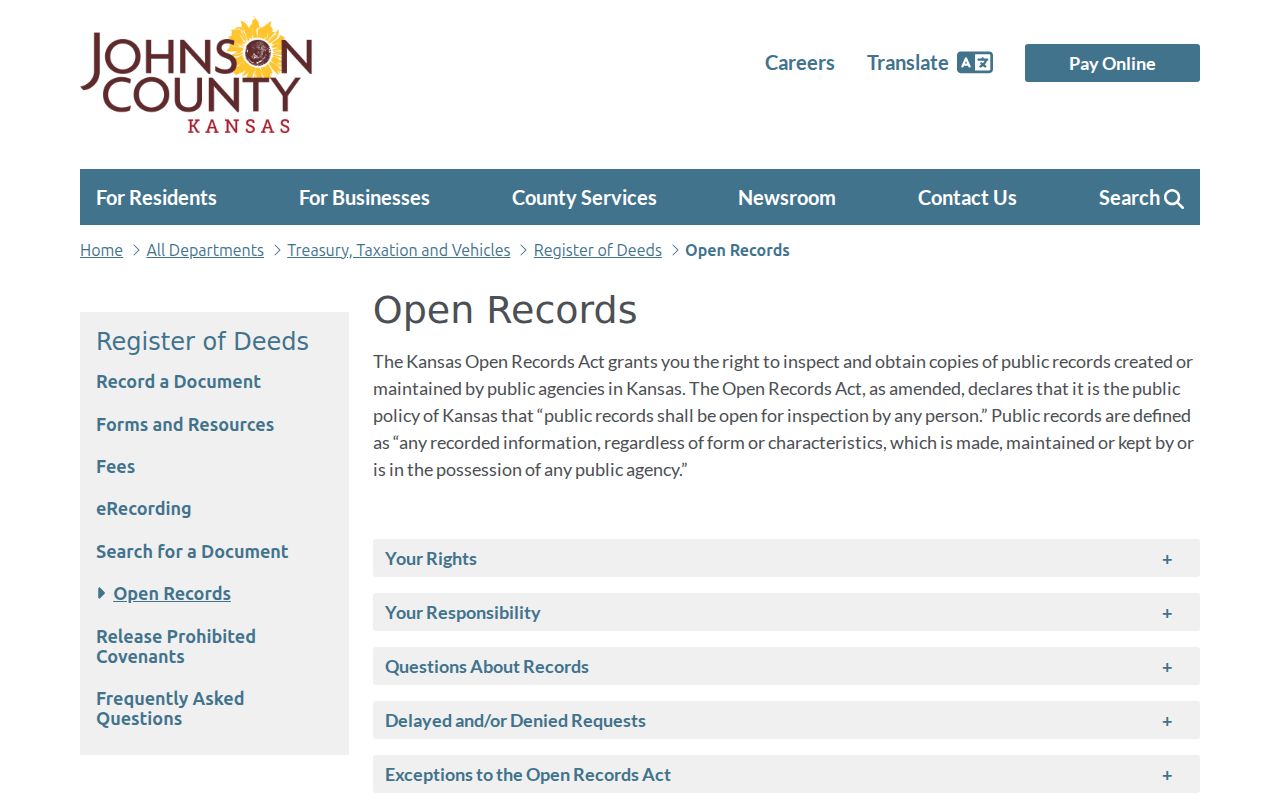Open Frequently Asked Questions sidebar link
The width and height of the screenshot is (1280, 800).
(x=170, y=709)
